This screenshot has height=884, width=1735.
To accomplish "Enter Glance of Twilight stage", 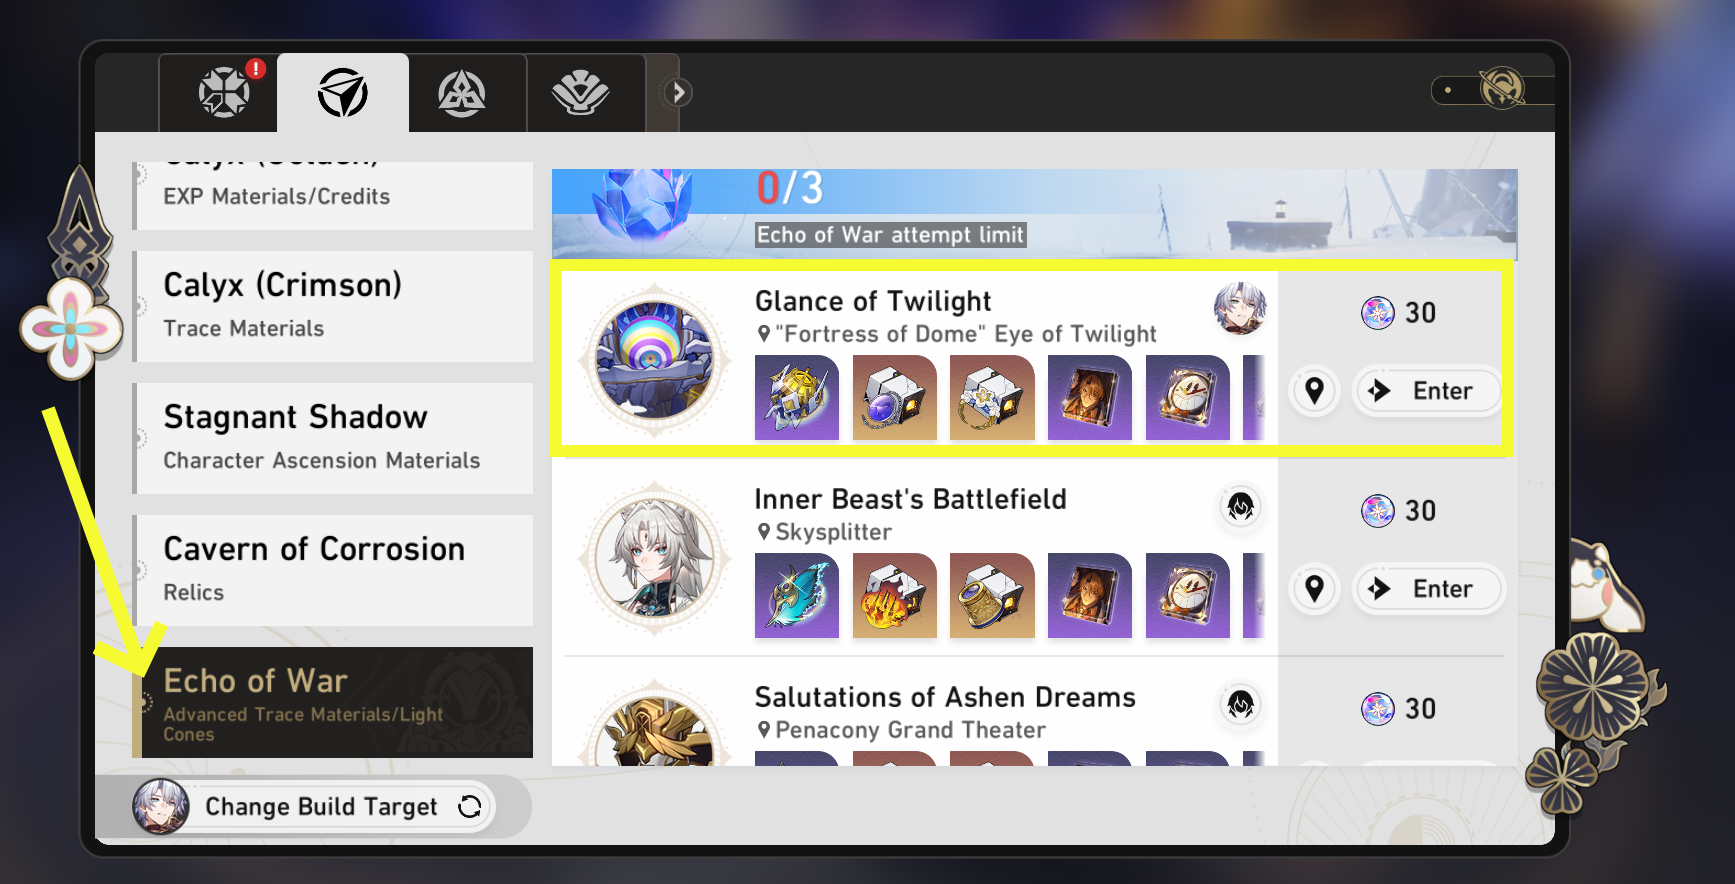I will 1427,391.
